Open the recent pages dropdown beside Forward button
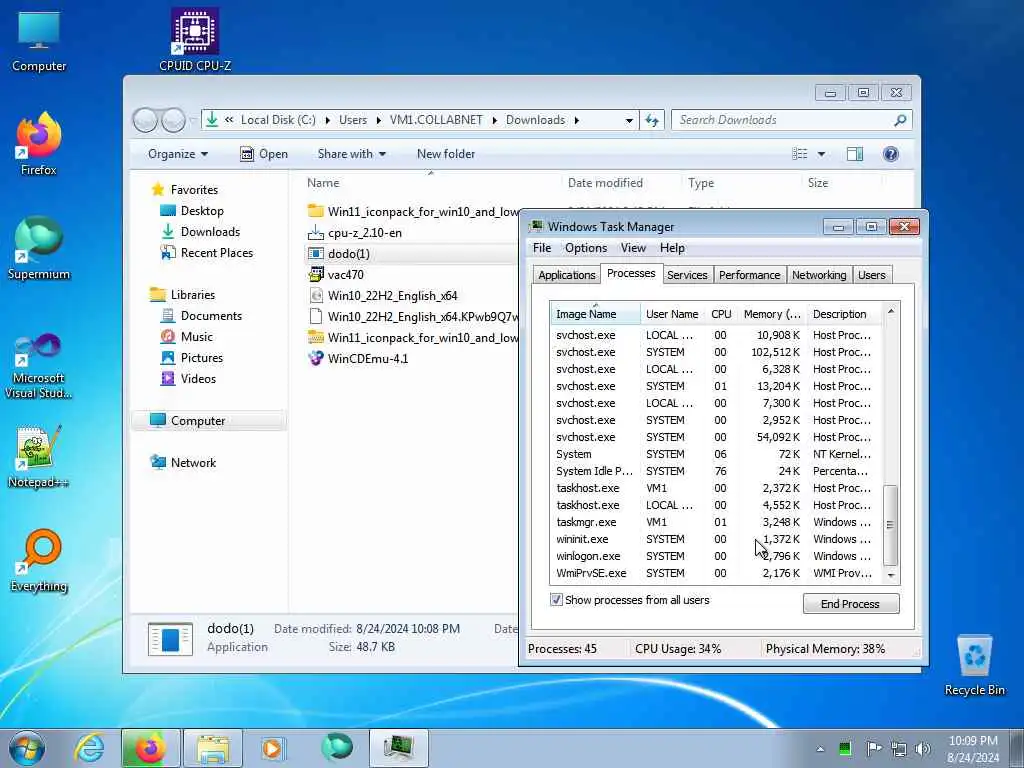This screenshot has width=1024, height=768. coord(193,120)
